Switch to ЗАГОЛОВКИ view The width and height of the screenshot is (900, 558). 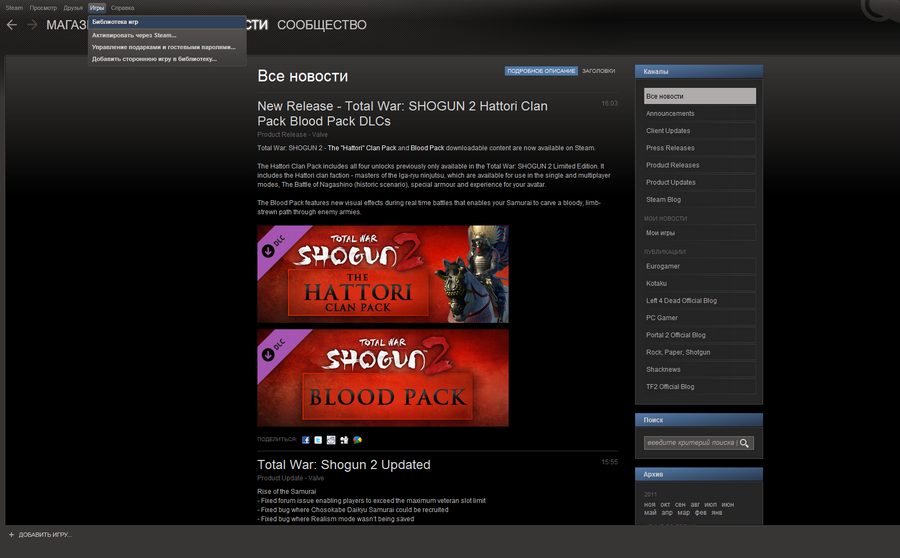click(x=599, y=71)
